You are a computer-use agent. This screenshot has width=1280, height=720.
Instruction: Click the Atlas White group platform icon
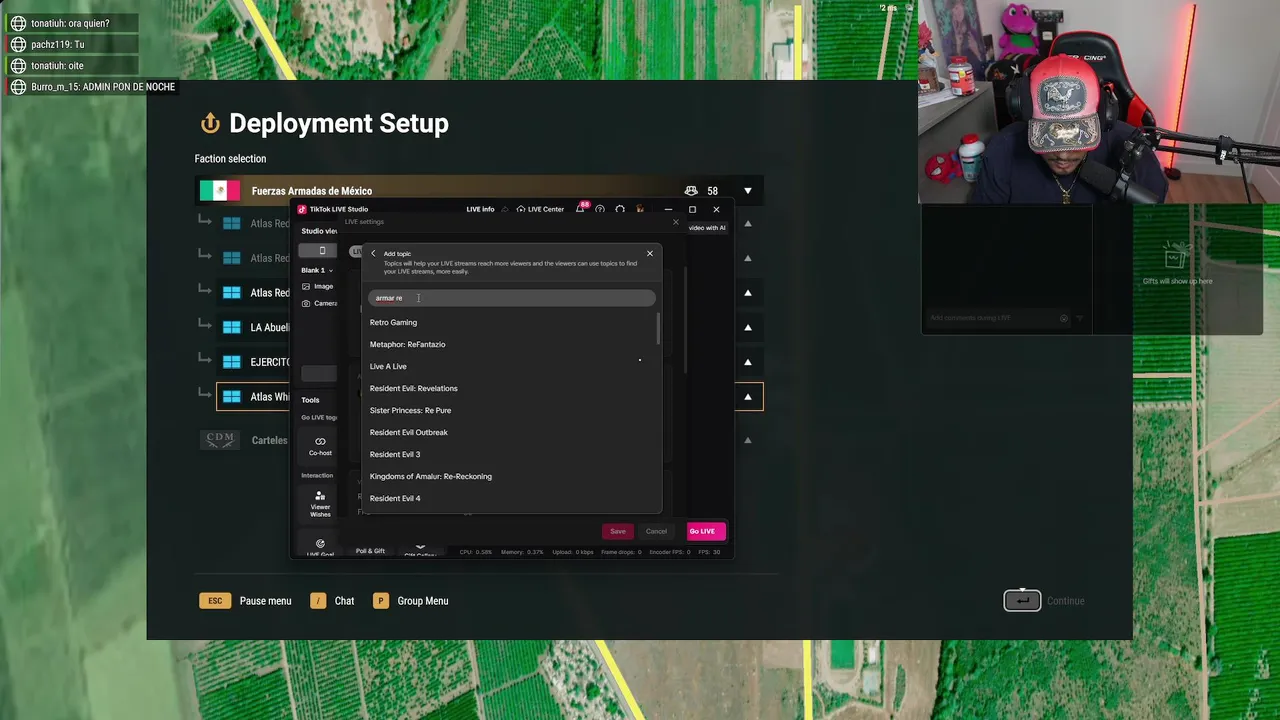232,397
